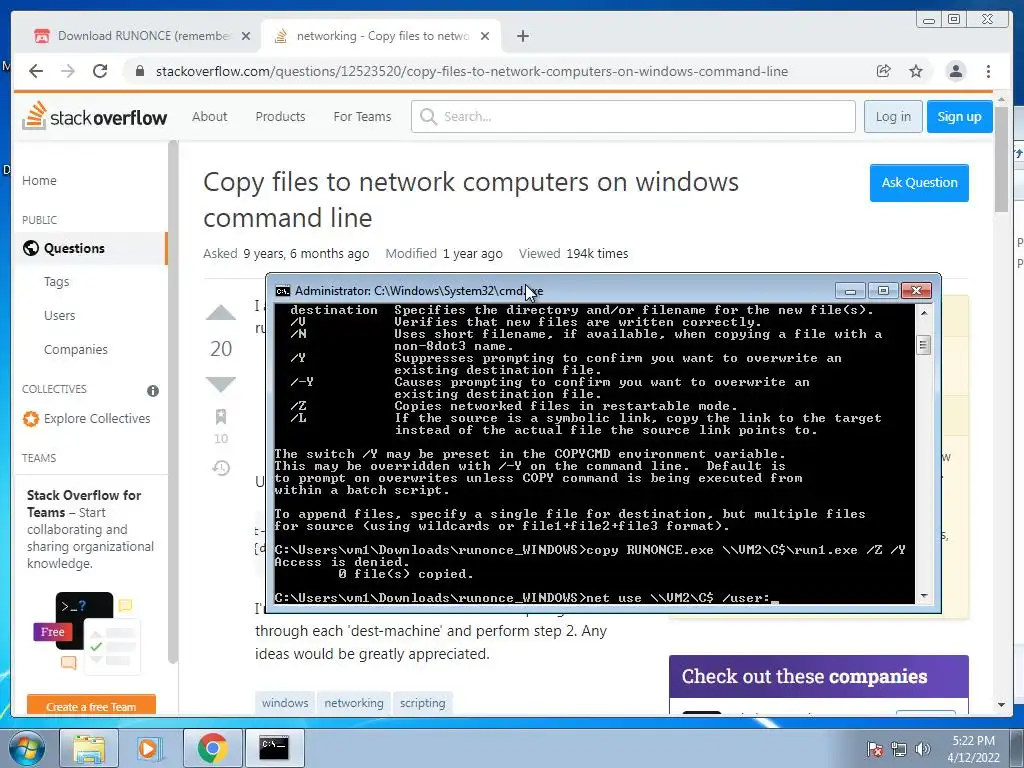Focus the Stack Overflow search box
This screenshot has width=1024, height=768.
pyautogui.click(x=633, y=116)
